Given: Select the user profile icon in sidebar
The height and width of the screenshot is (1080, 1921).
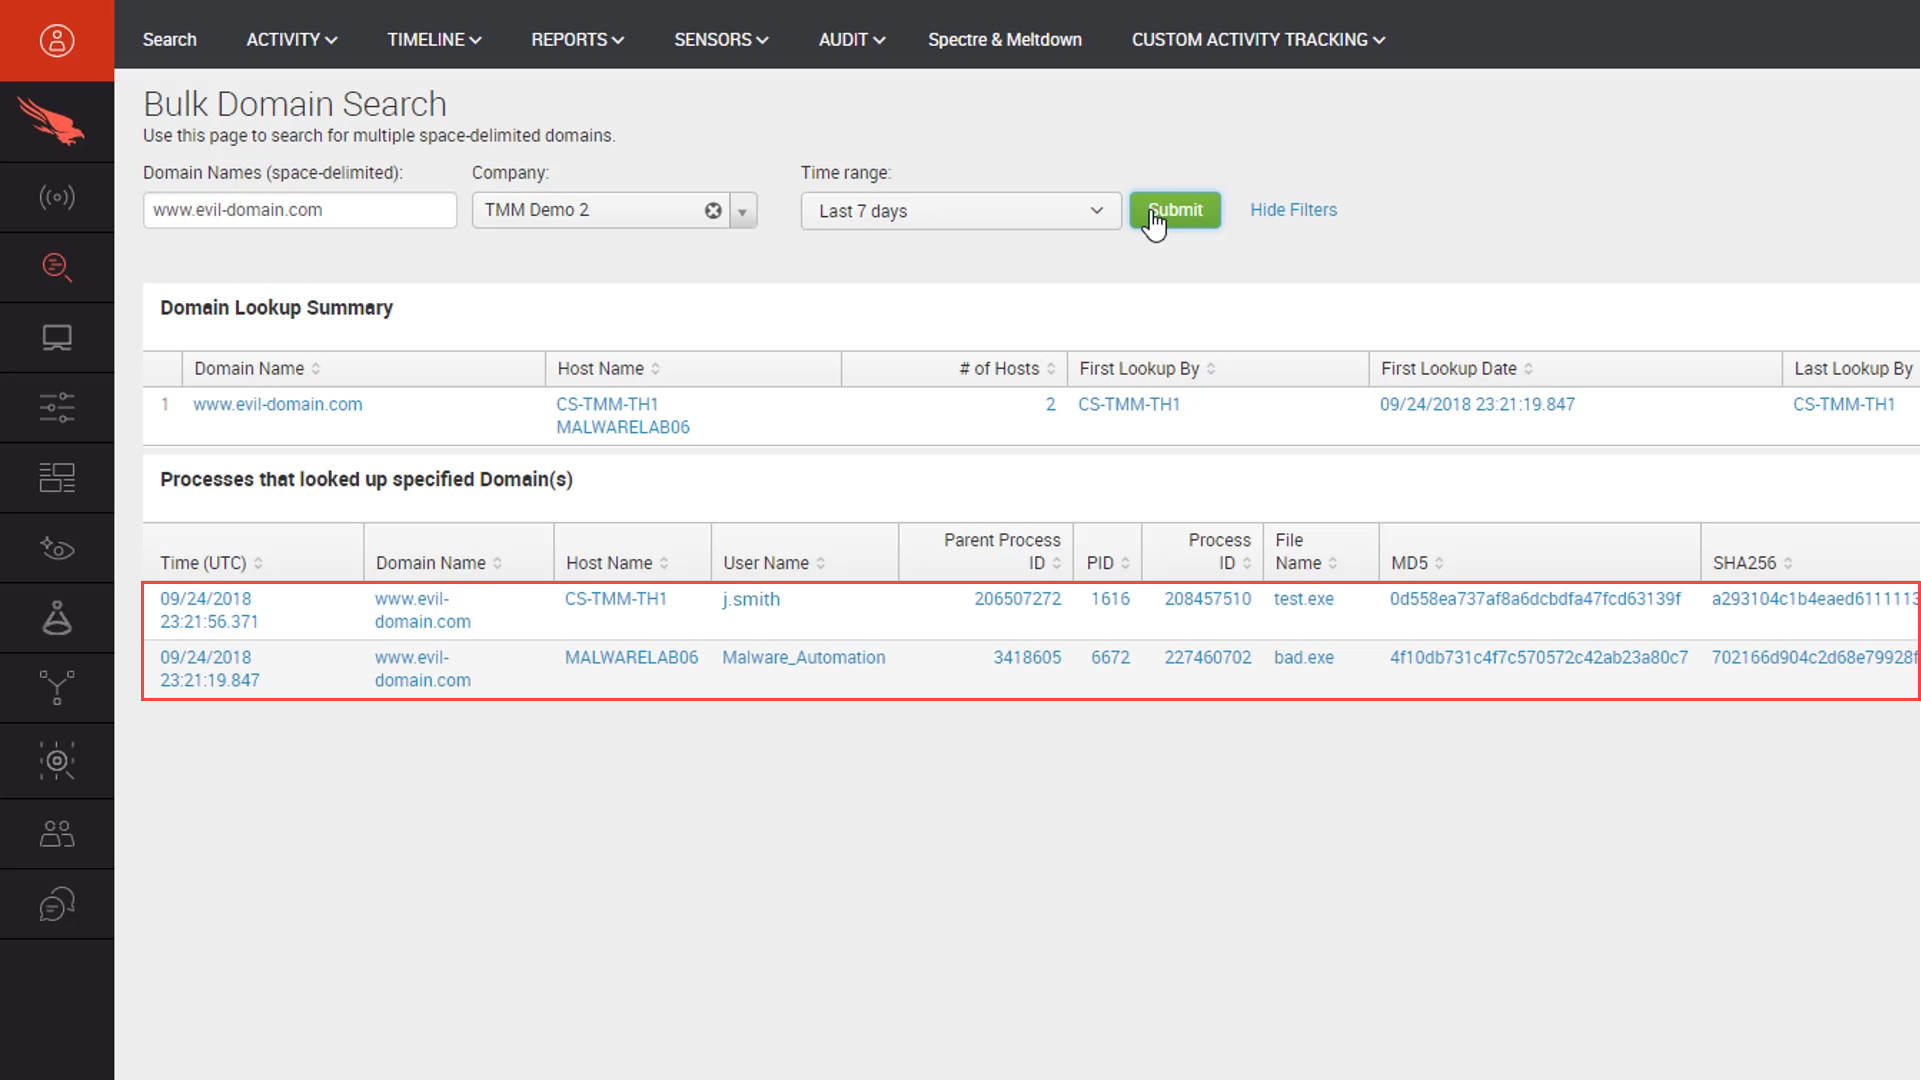Looking at the screenshot, I should tap(57, 40).
